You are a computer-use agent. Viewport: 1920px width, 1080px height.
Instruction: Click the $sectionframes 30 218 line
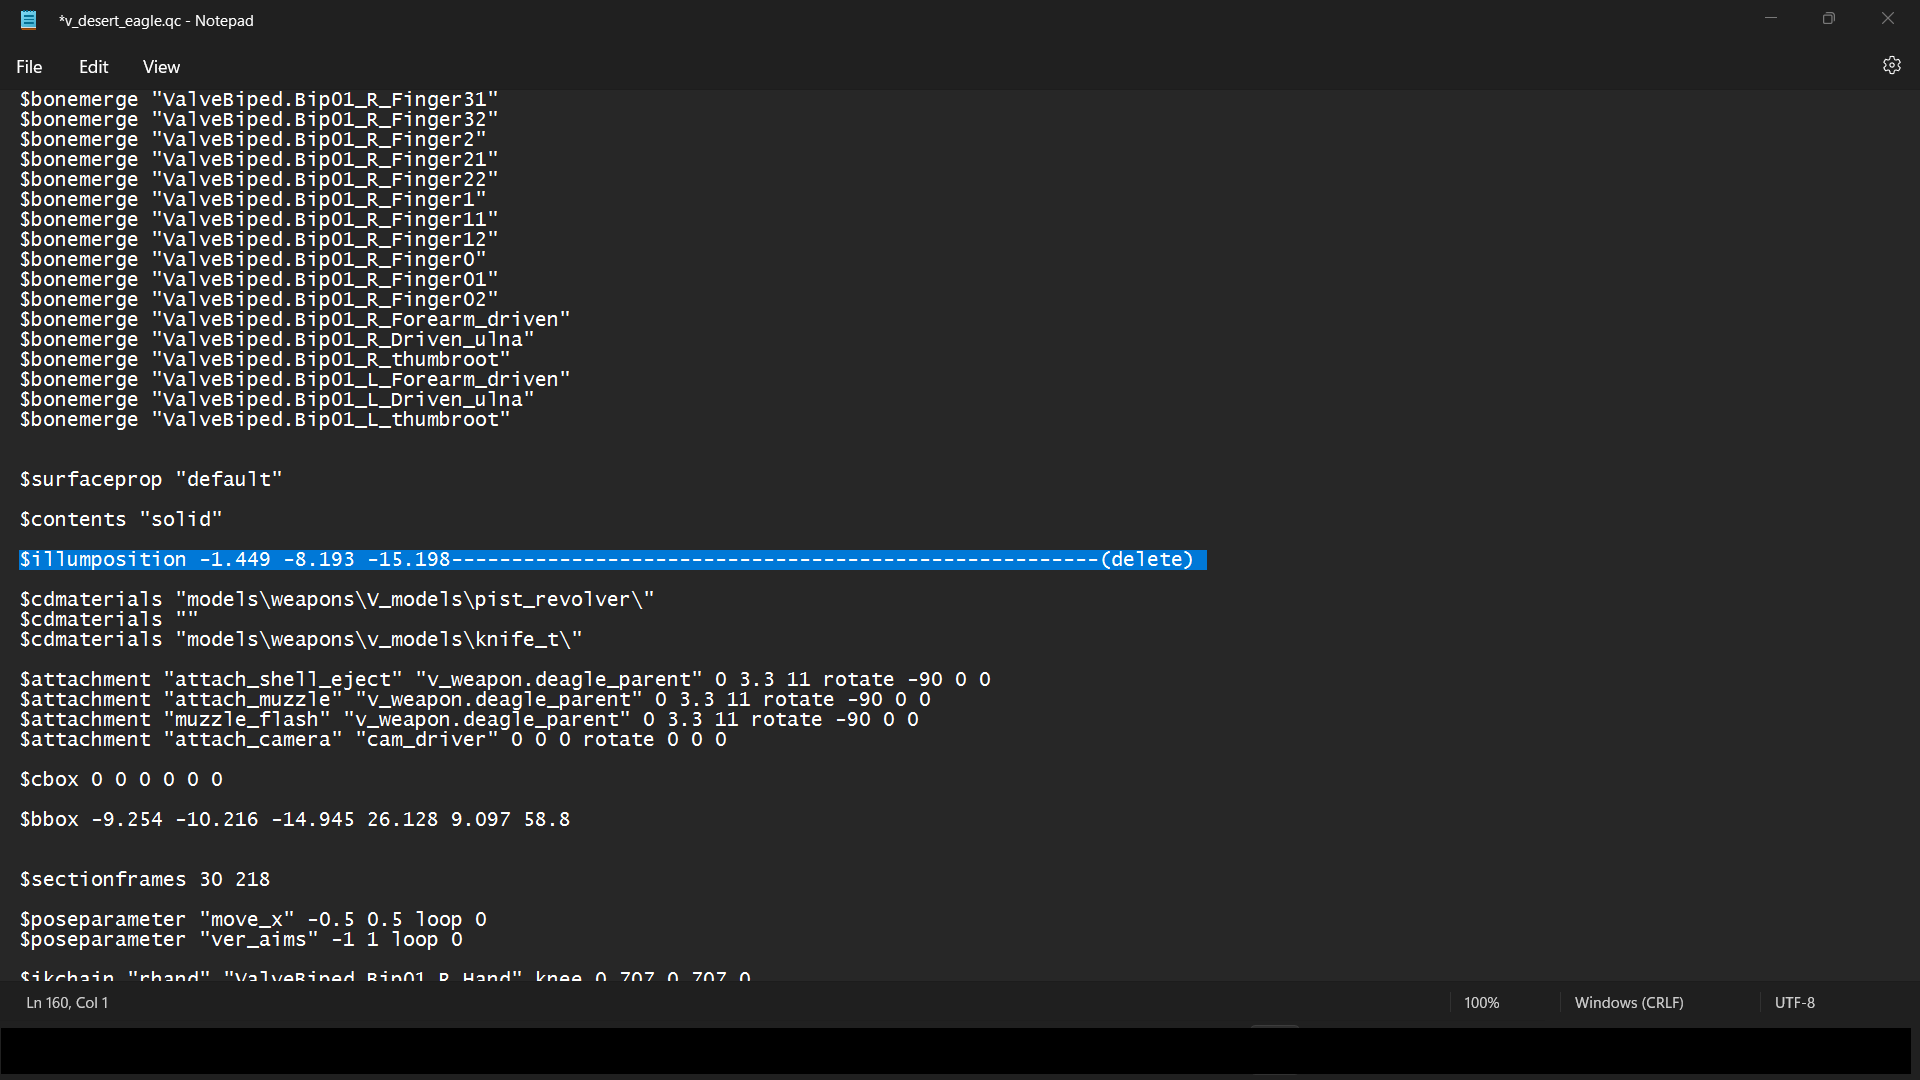click(145, 880)
